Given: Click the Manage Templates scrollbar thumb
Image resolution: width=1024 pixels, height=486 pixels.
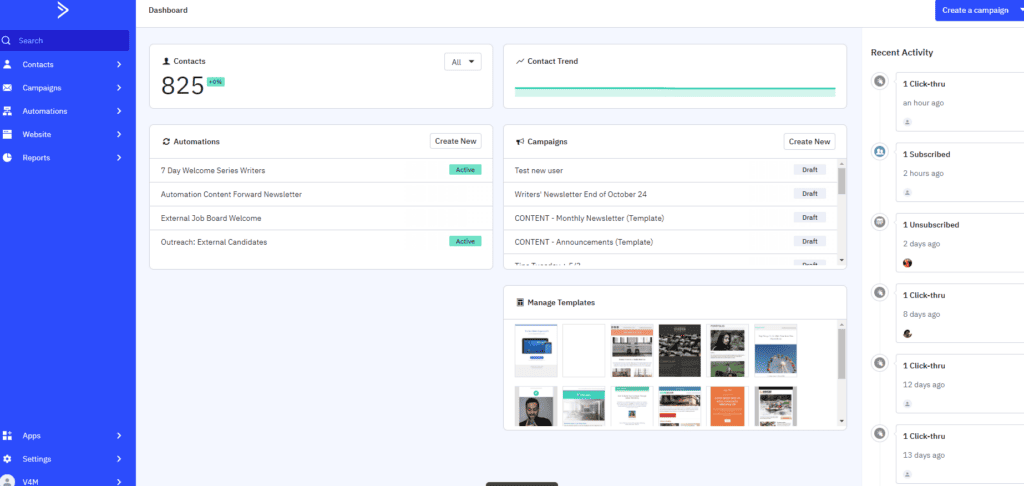Looking at the screenshot, I should [842, 354].
